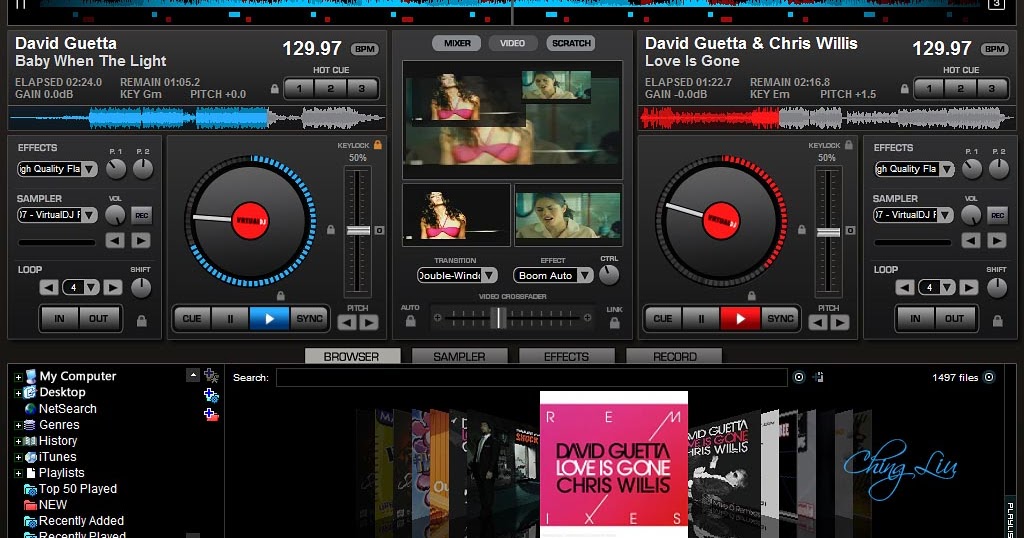Toggle the left loop lock icon
Image resolution: width=1024 pixels, height=538 pixels.
(141, 321)
